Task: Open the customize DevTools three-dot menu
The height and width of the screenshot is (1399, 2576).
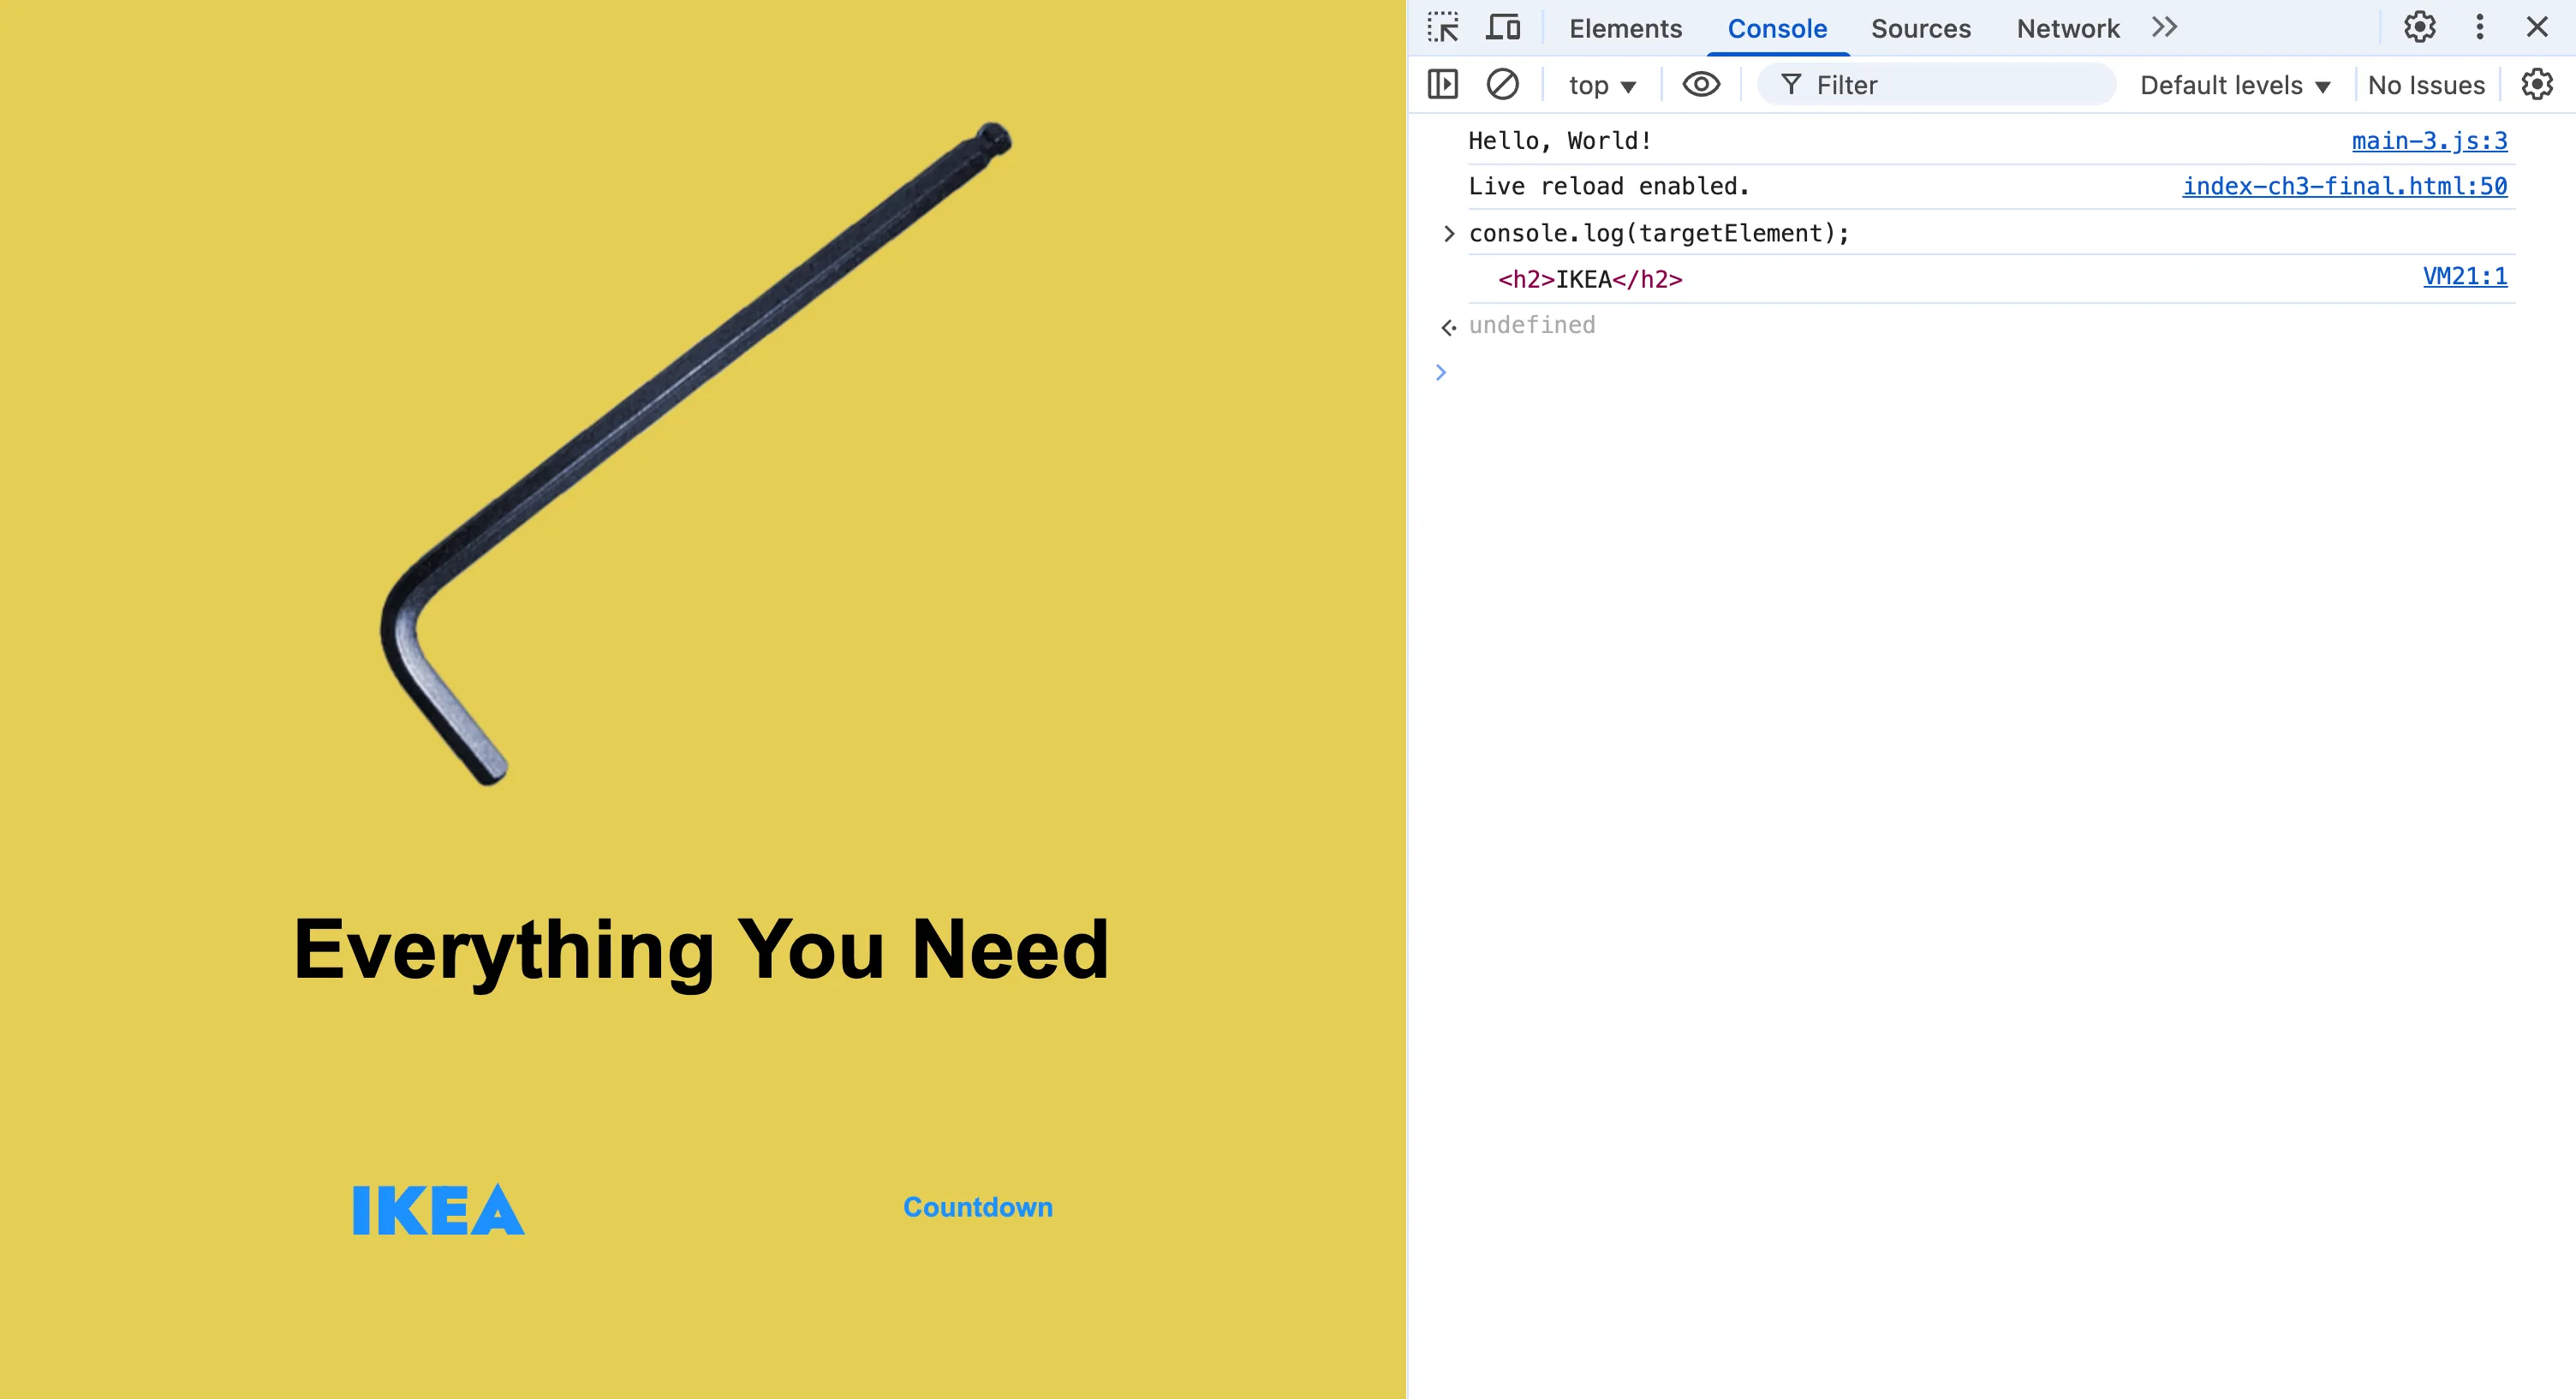Action: (2479, 27)
